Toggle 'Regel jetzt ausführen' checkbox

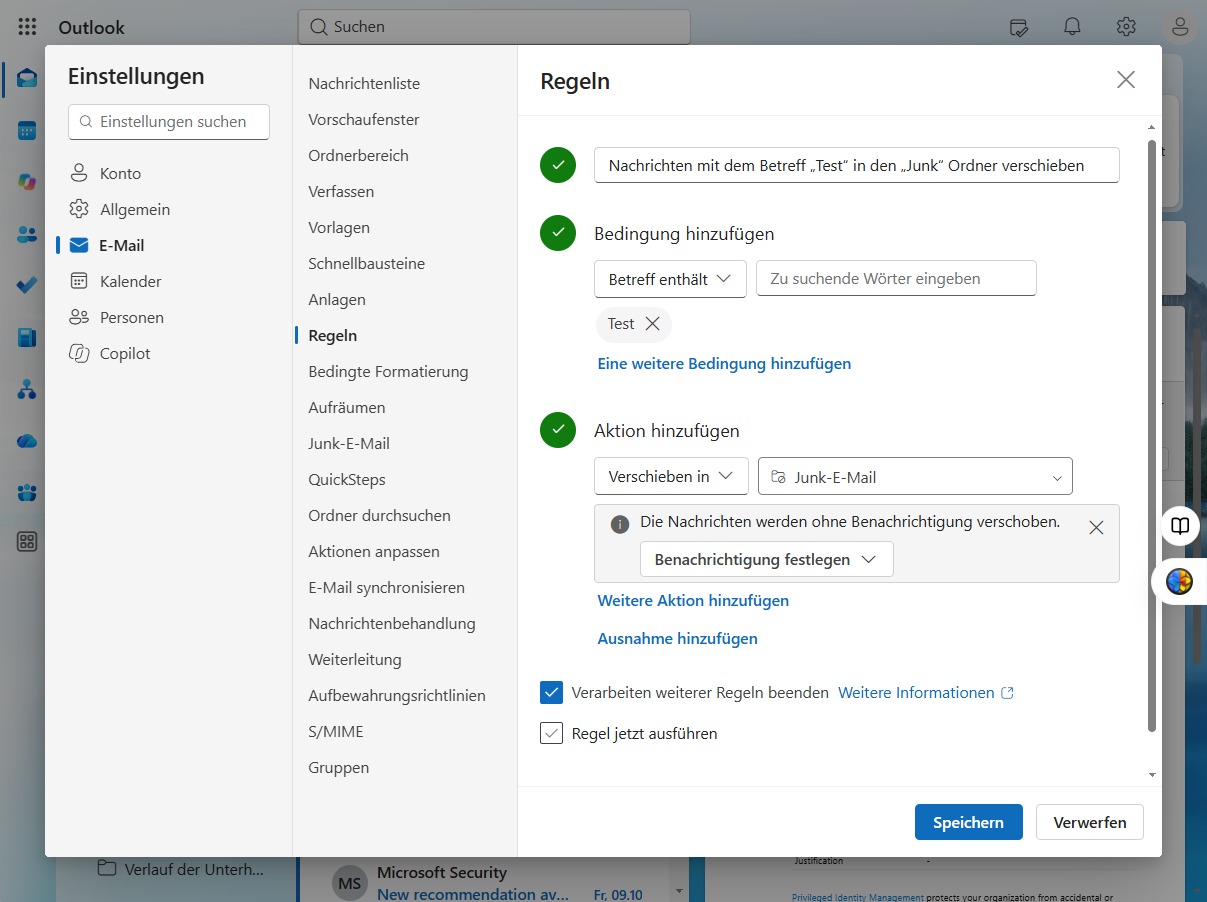(551, 733)
